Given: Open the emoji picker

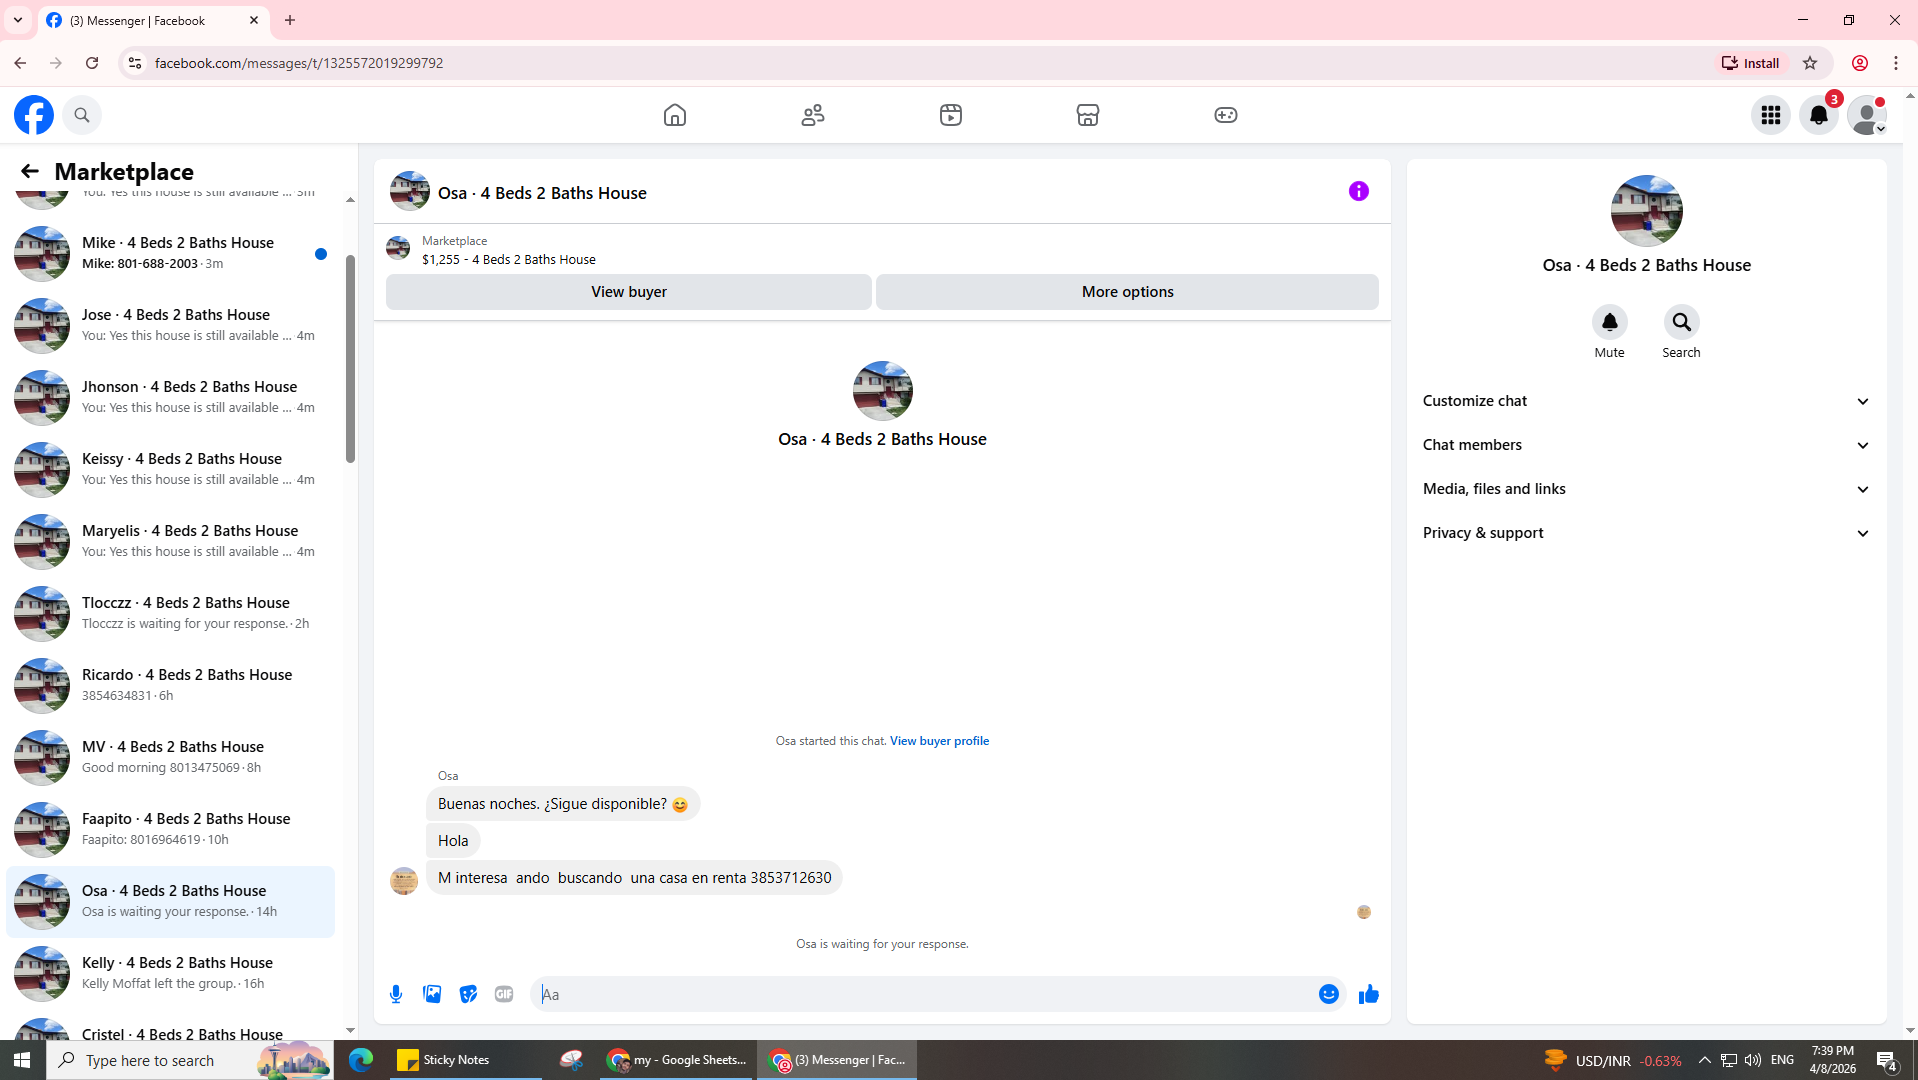Looking at the screenshot, I should pos(1329,994).
